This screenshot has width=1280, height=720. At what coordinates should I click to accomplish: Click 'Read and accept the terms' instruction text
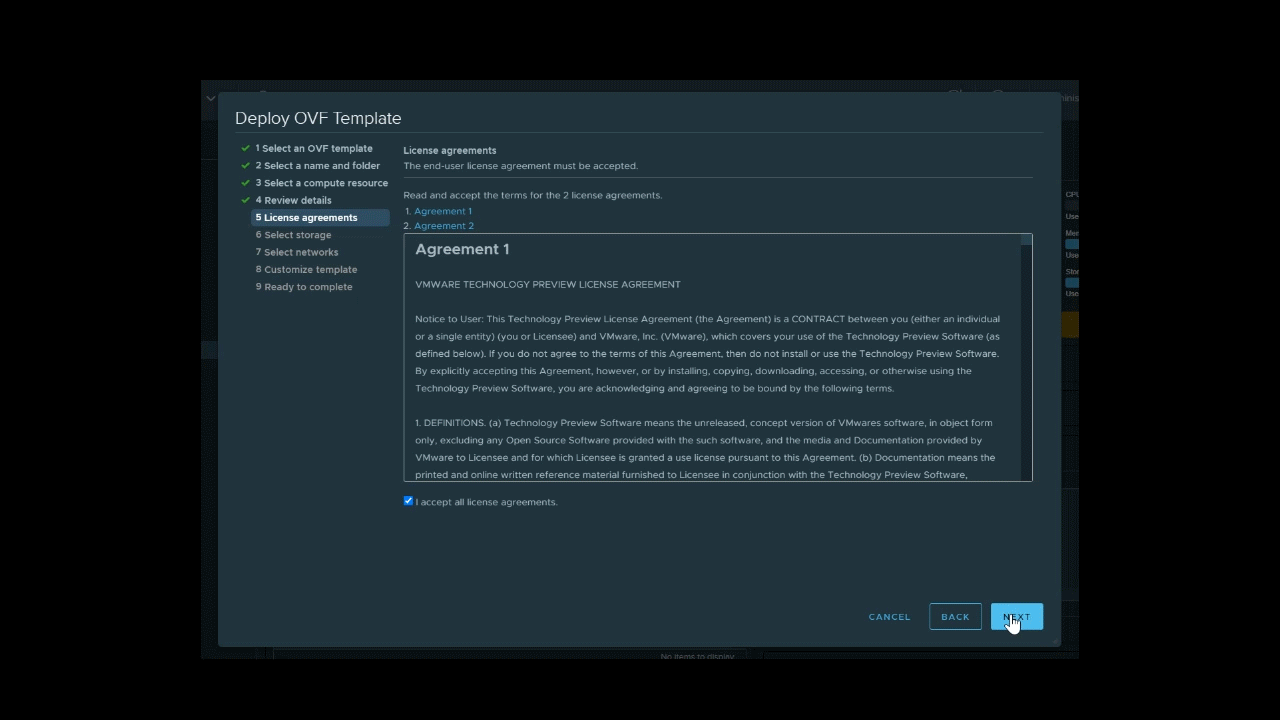(532, 195)
